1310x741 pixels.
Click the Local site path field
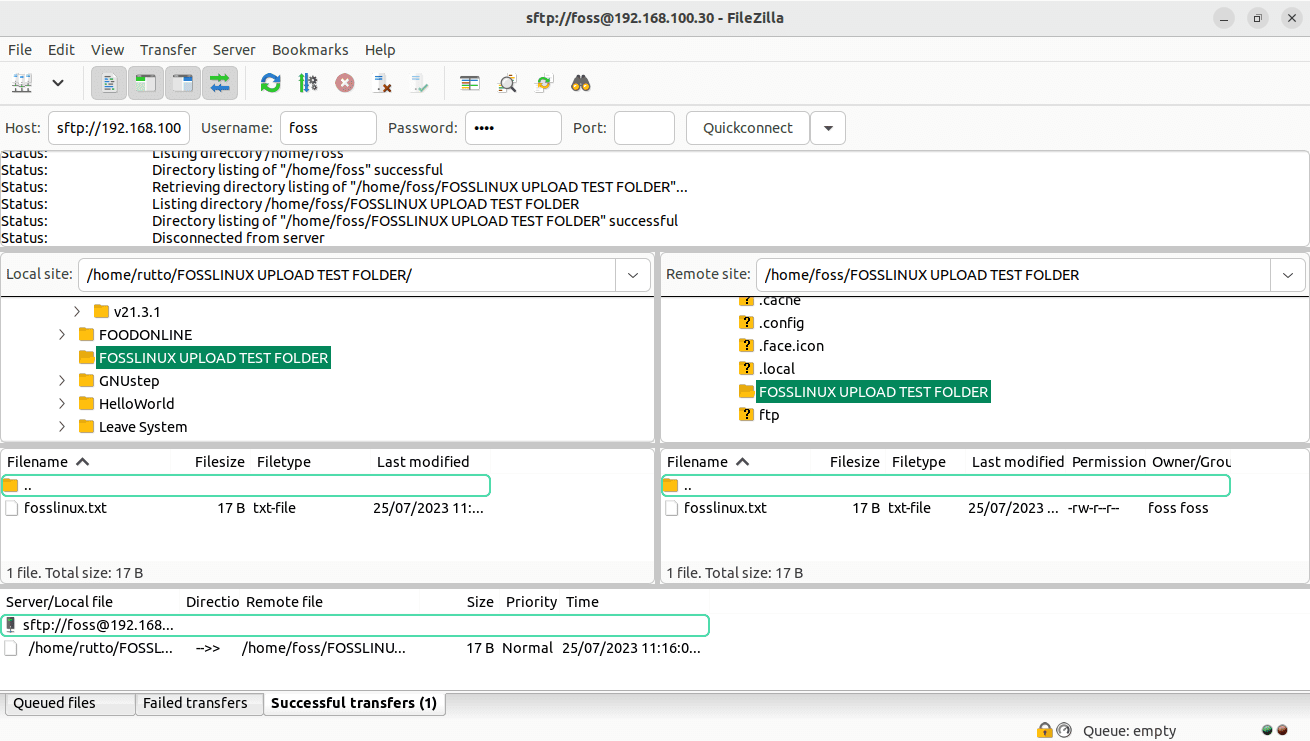347,275
